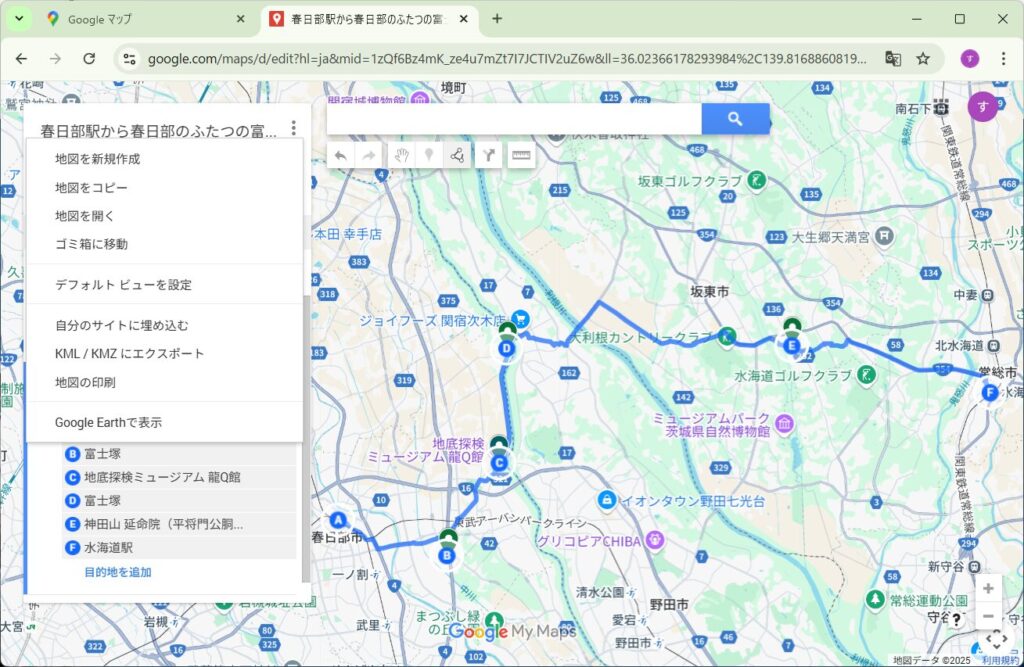Click 水海道ゴルフクラブ place label
Image resolution: width=1024 pixels, height=667 pixels.
pyautogui.click(x=793, y=376)
